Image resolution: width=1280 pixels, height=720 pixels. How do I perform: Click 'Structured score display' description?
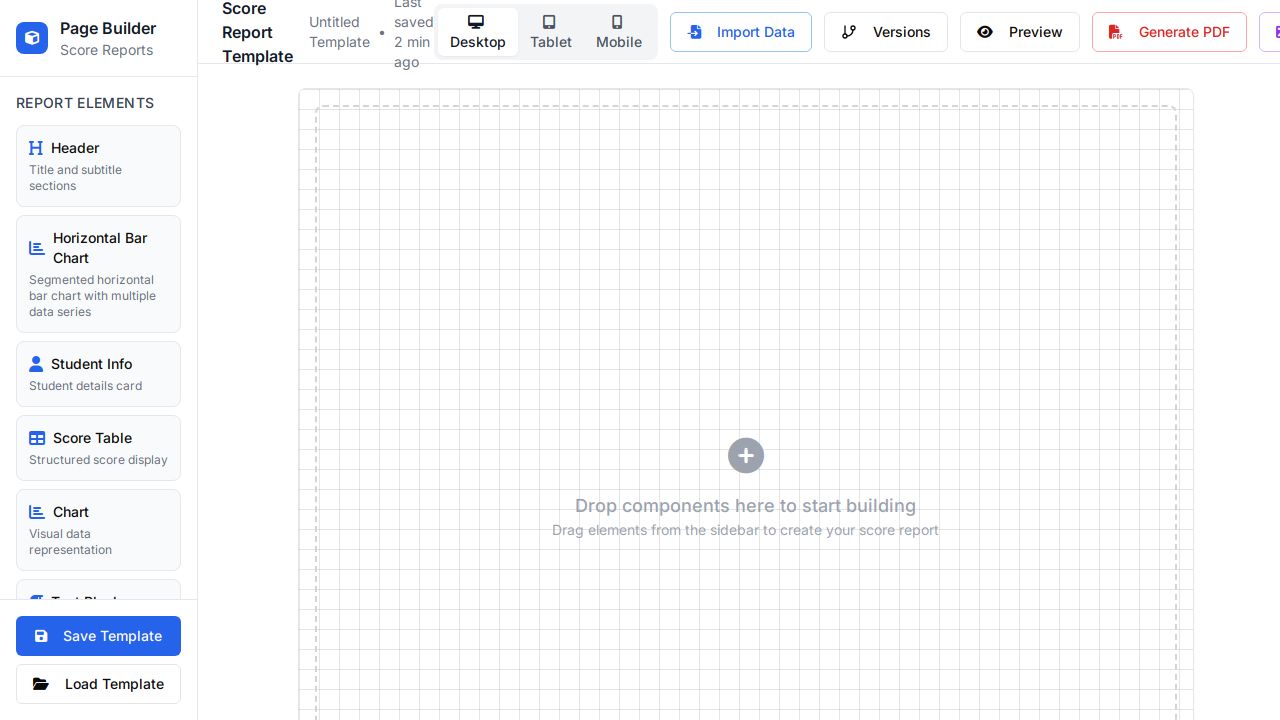click(98, 460)
